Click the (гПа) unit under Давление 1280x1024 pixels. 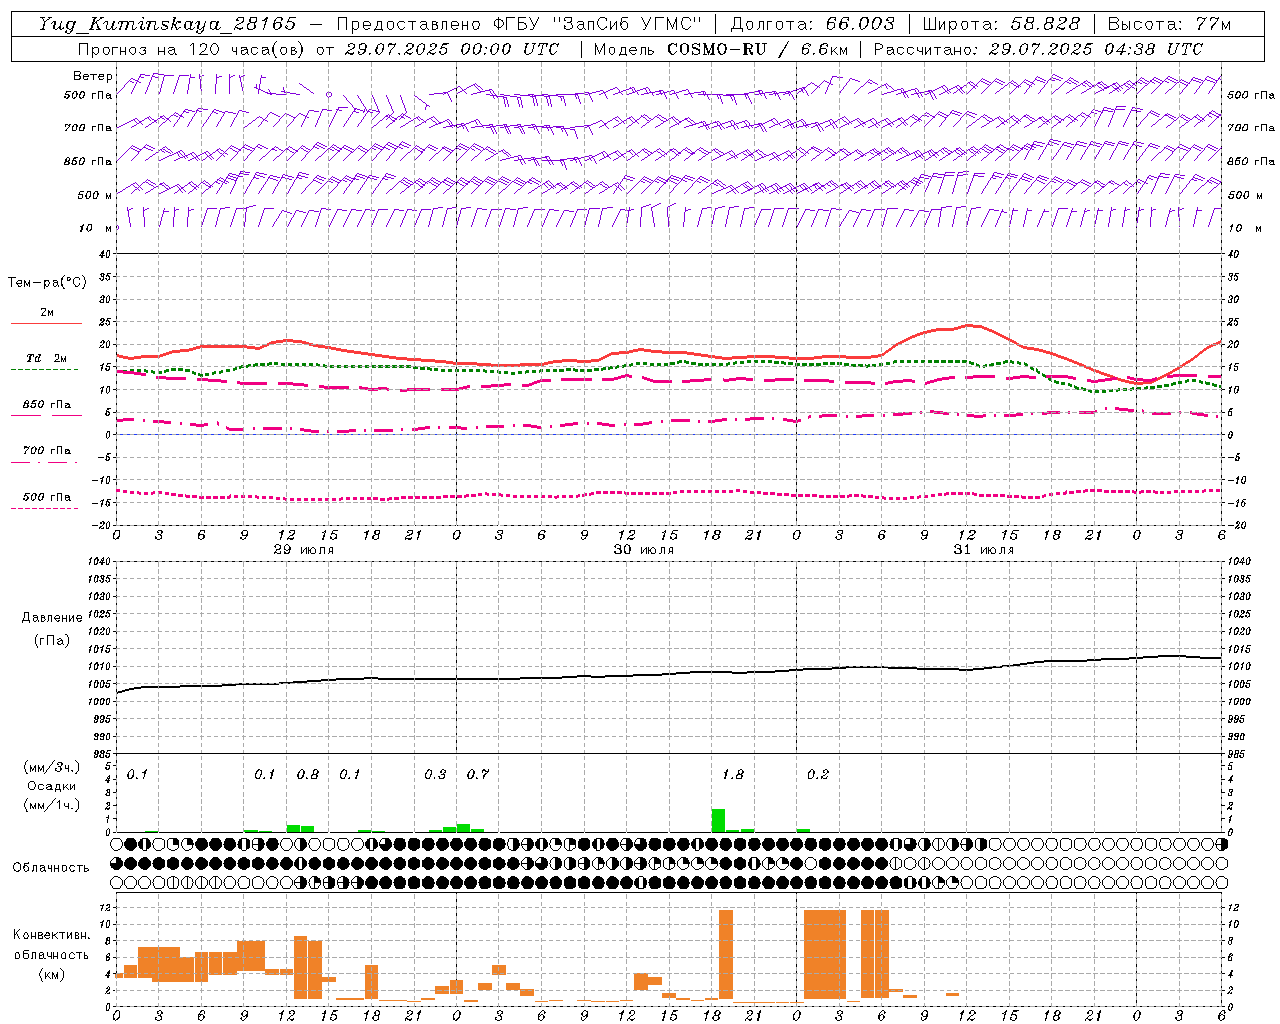click(52, 641)
